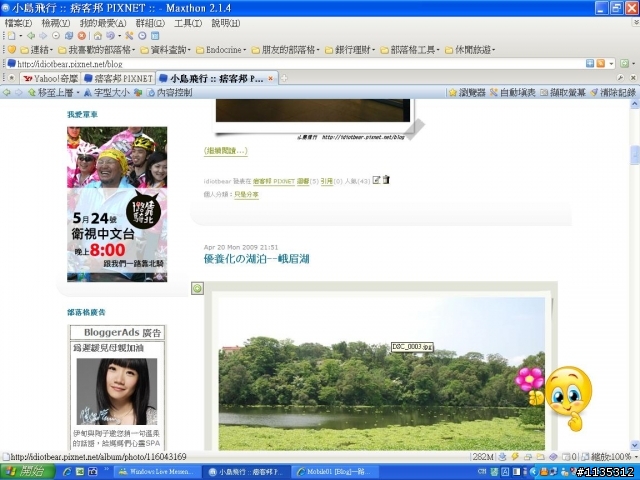Click the 衛視中文台 cycling banner image

tap(117, 204)
